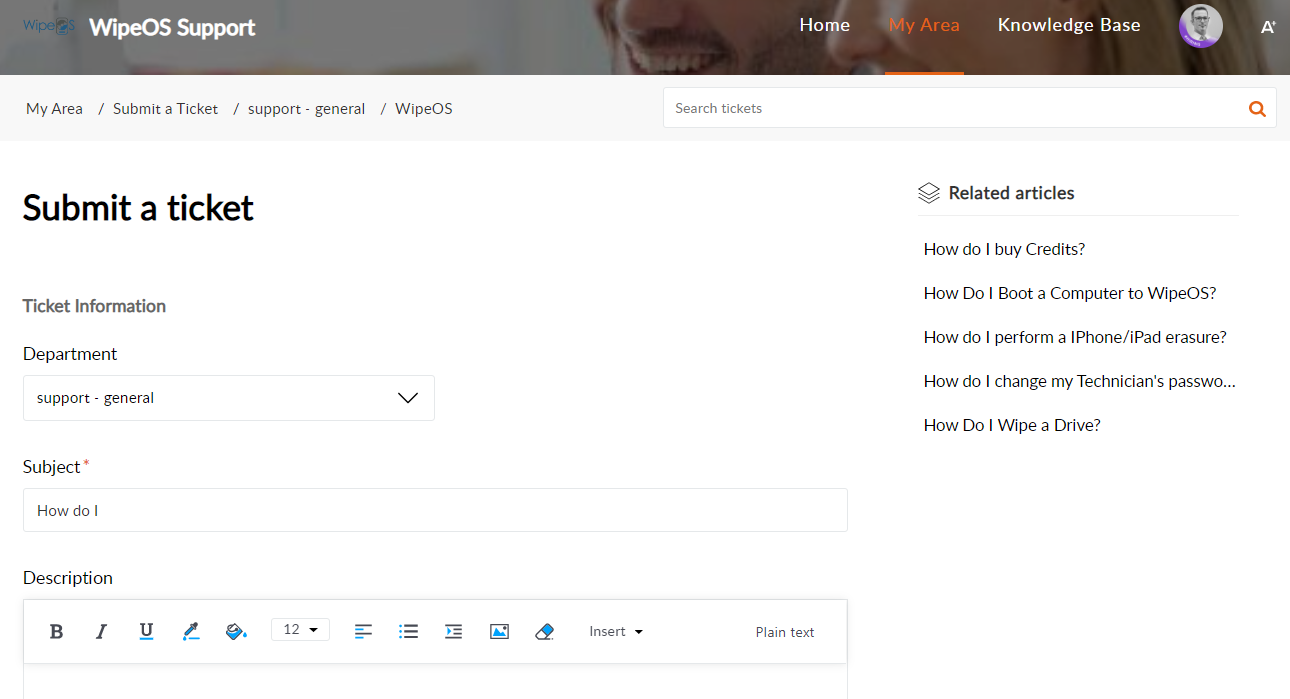1290x699 pixels.
Task: Click the orange search magnifier icon
Action: [x=1257, y=109]
